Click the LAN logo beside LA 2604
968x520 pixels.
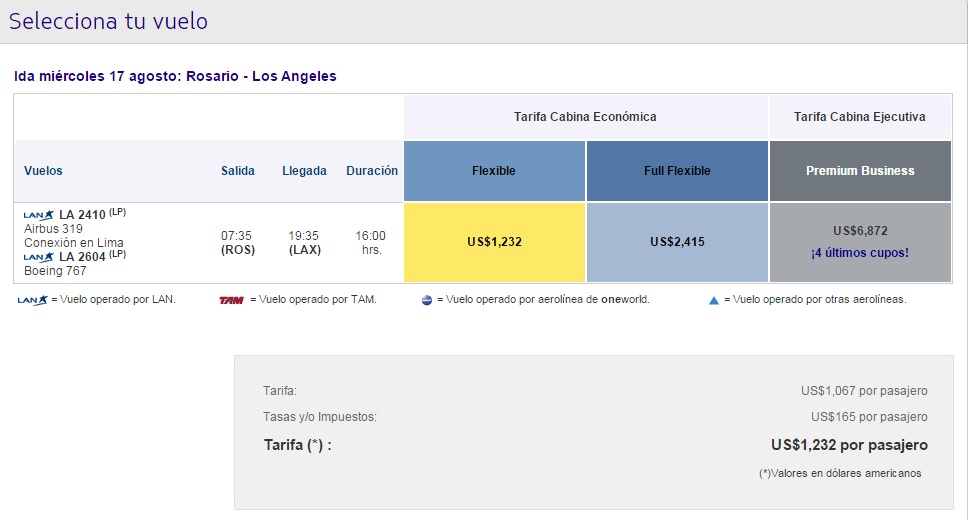coord(39,257)
